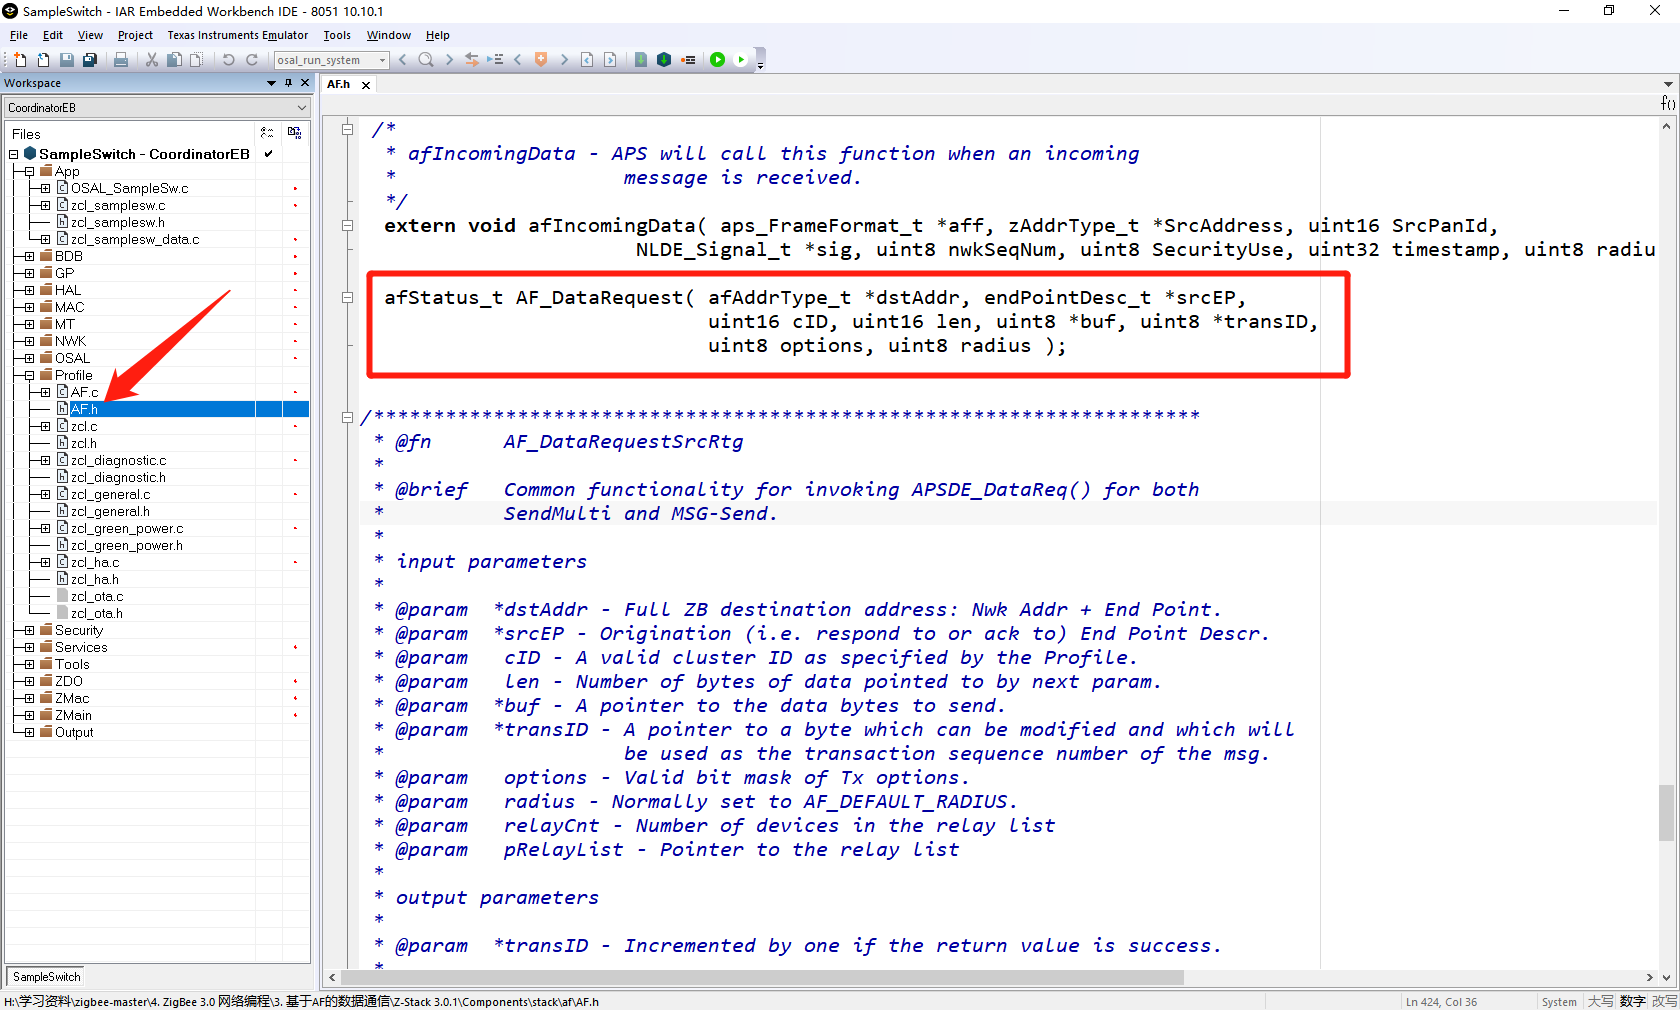Click the Undo toolbar icon
This screenshot has width=1680, height=1010.
pos(228,60)
